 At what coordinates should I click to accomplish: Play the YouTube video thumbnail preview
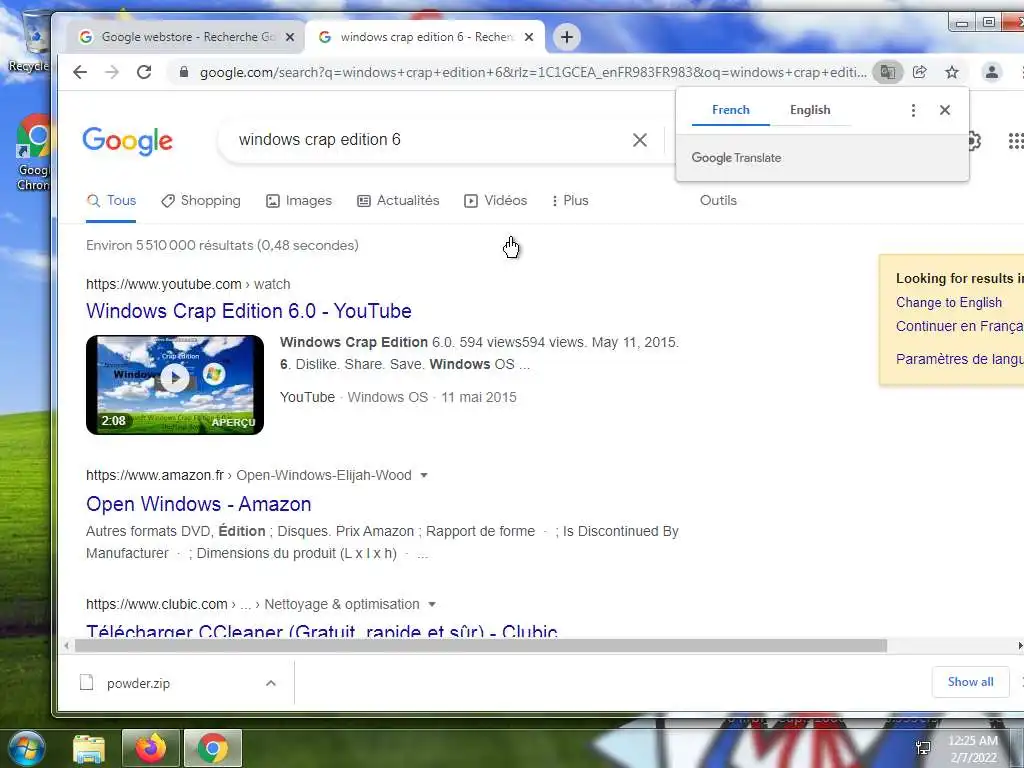coord(175,385)
